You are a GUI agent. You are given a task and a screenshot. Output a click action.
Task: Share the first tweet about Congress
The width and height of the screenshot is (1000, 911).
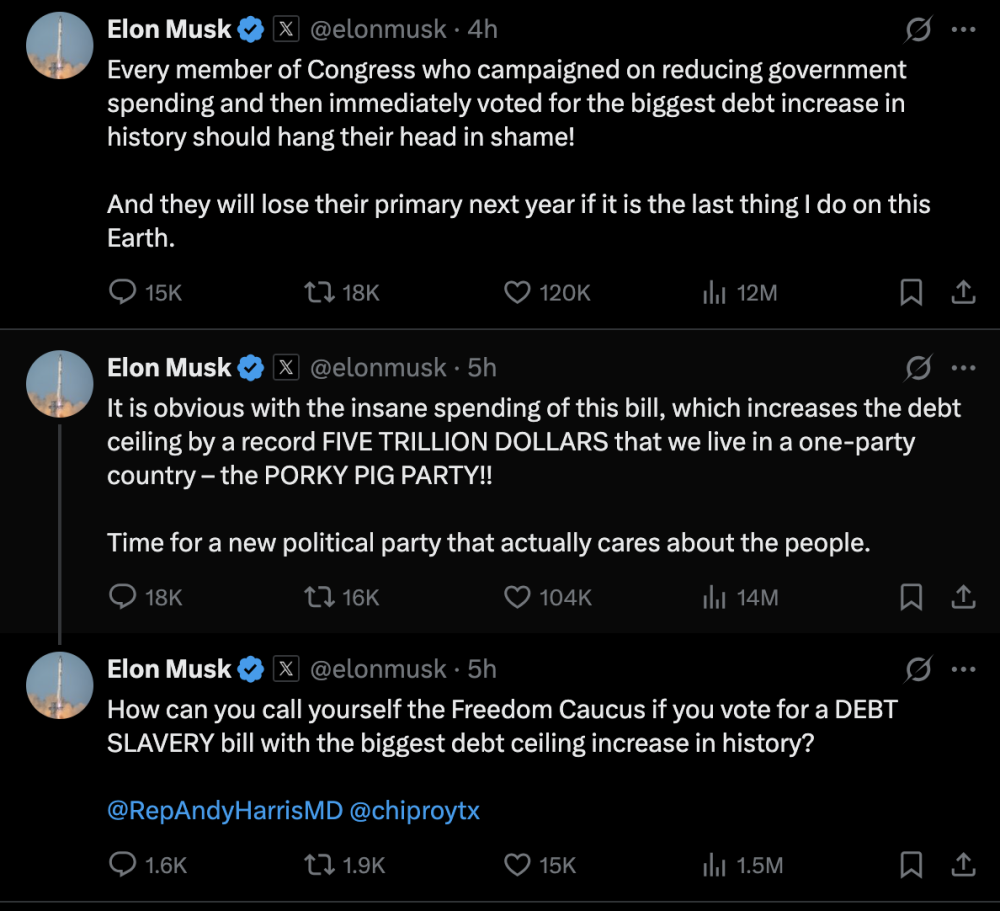963,293
